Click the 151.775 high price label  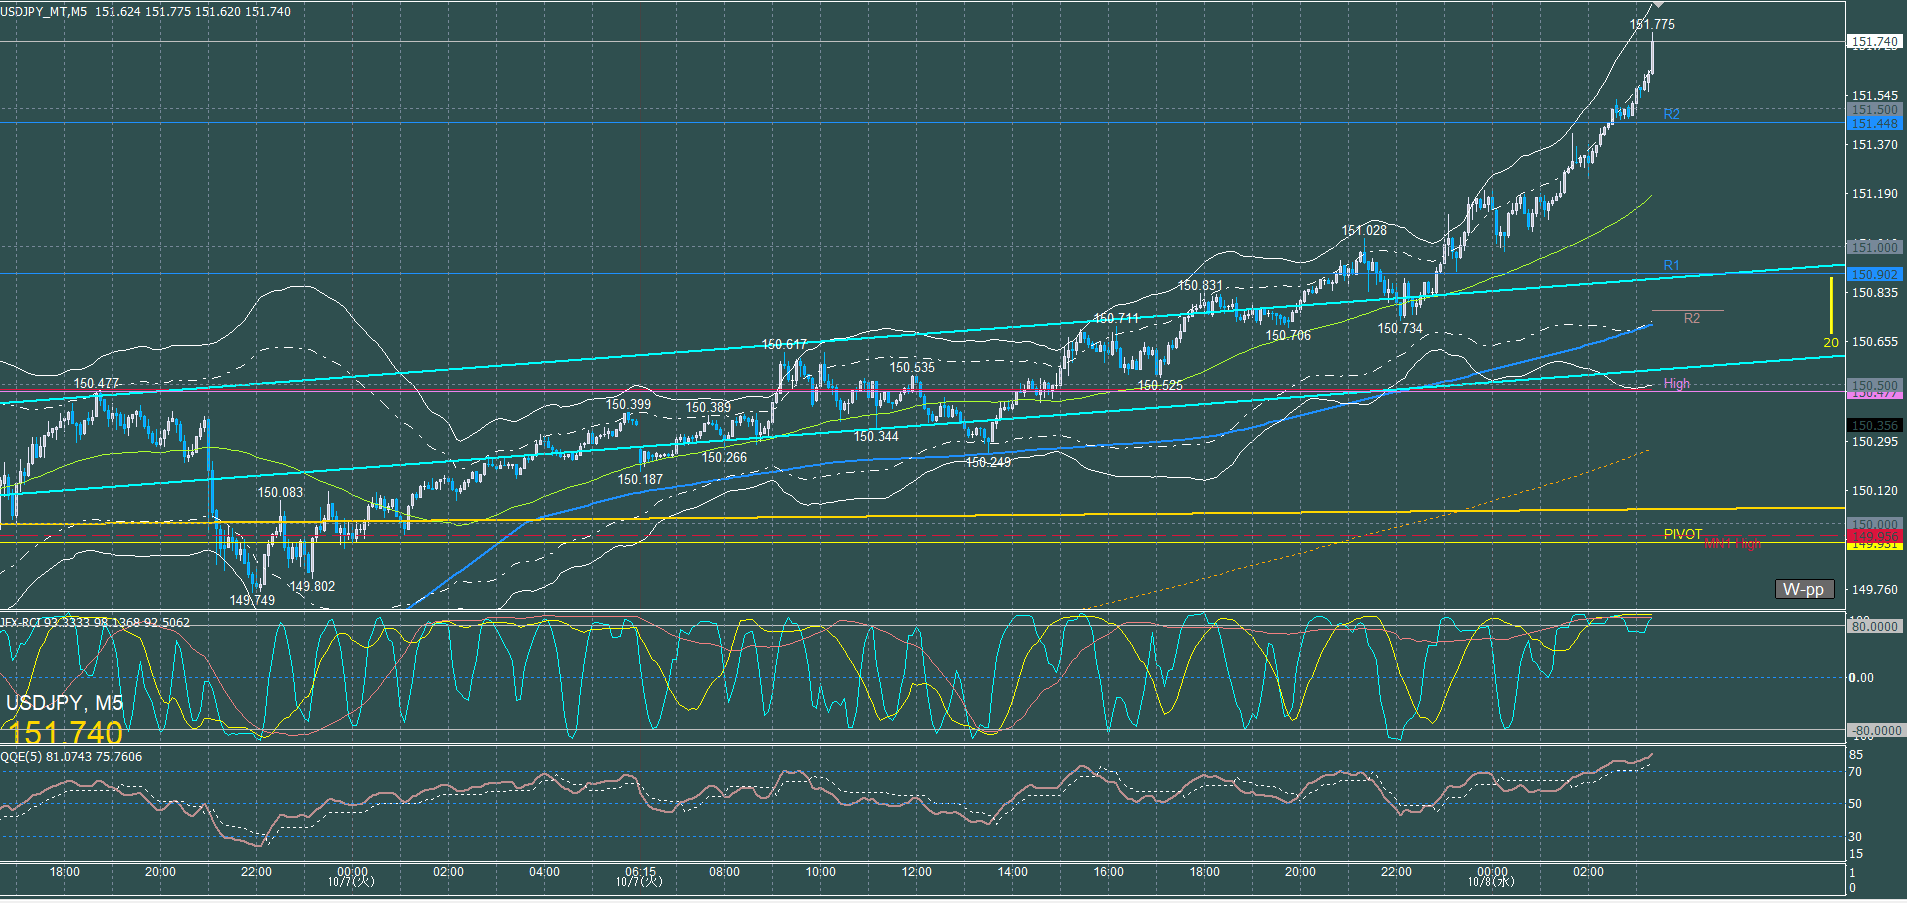click(x=1652, y=24)
